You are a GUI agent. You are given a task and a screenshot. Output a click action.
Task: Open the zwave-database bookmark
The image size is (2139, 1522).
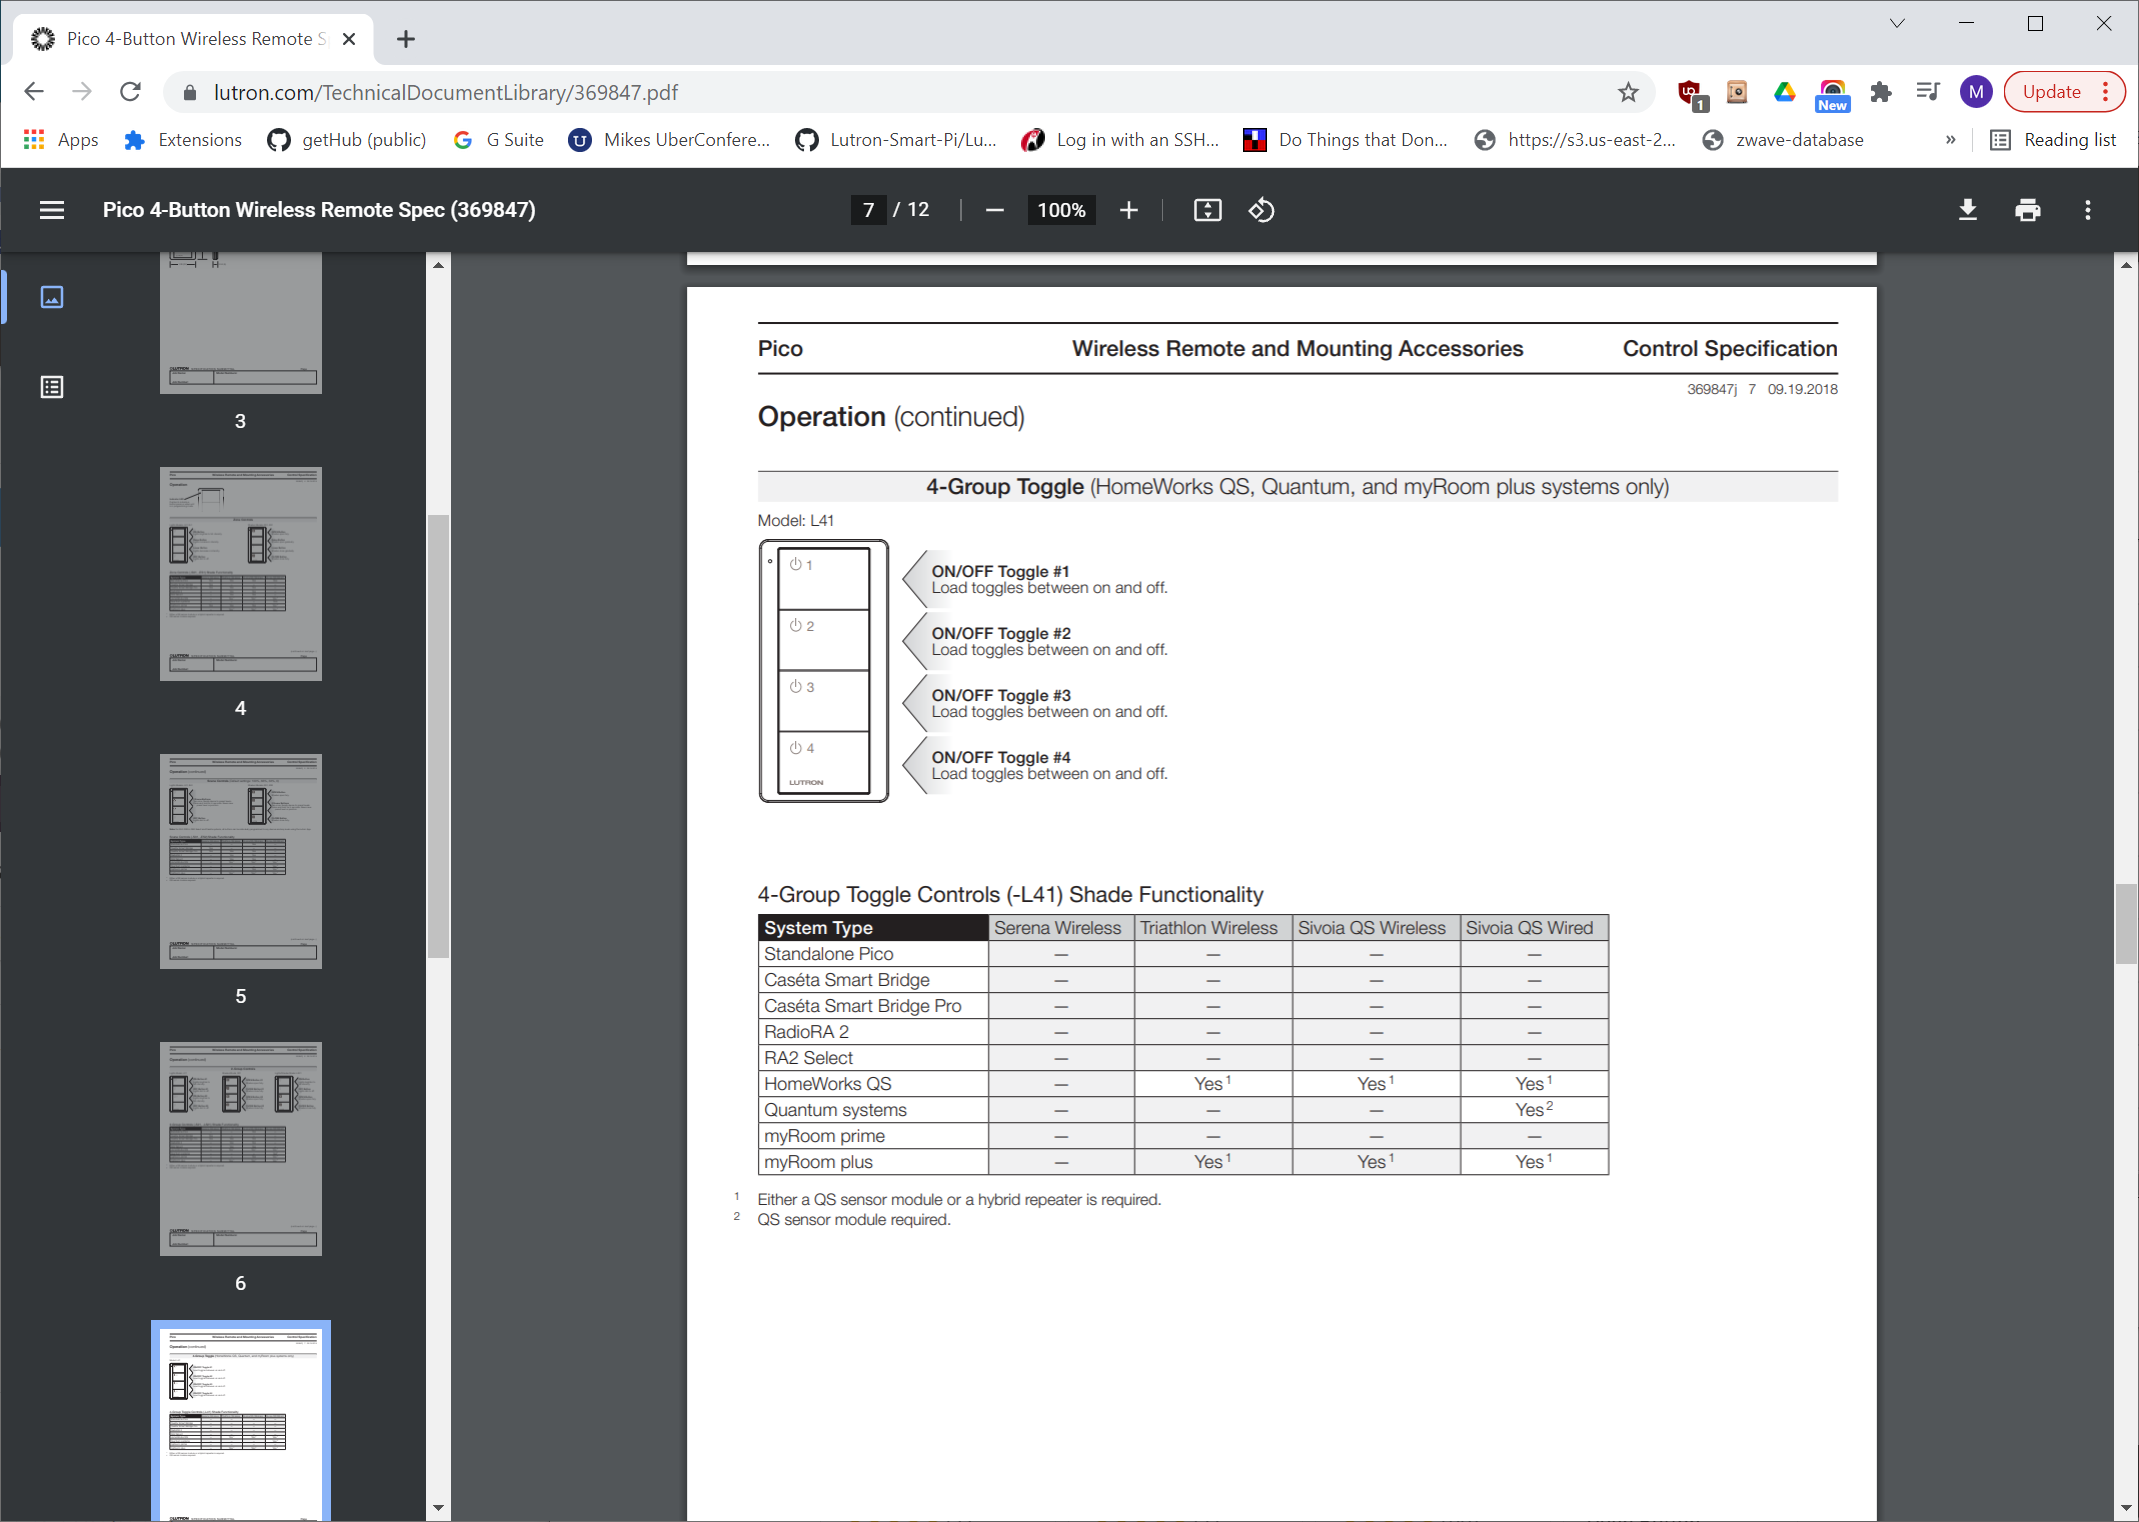point(1783,140)
